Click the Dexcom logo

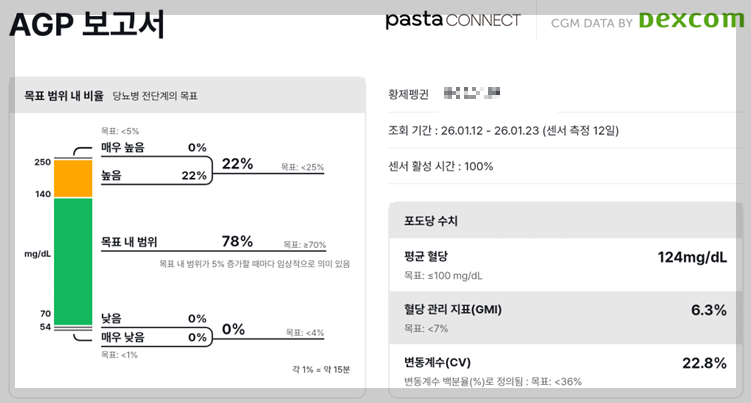click(692, 19)
